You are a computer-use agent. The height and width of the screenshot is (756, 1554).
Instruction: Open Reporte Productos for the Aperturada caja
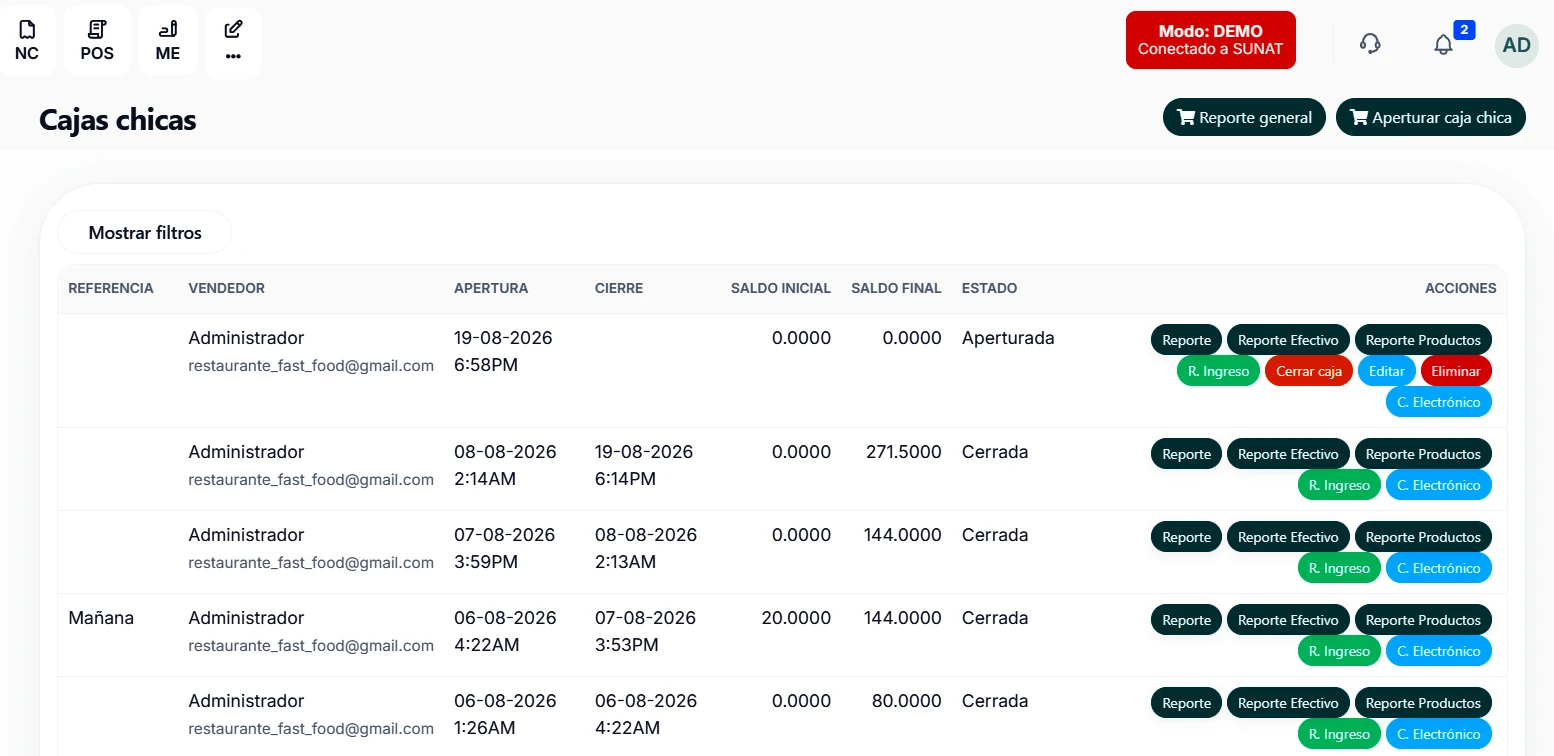pyautogui.click(x=1423, y=340)
